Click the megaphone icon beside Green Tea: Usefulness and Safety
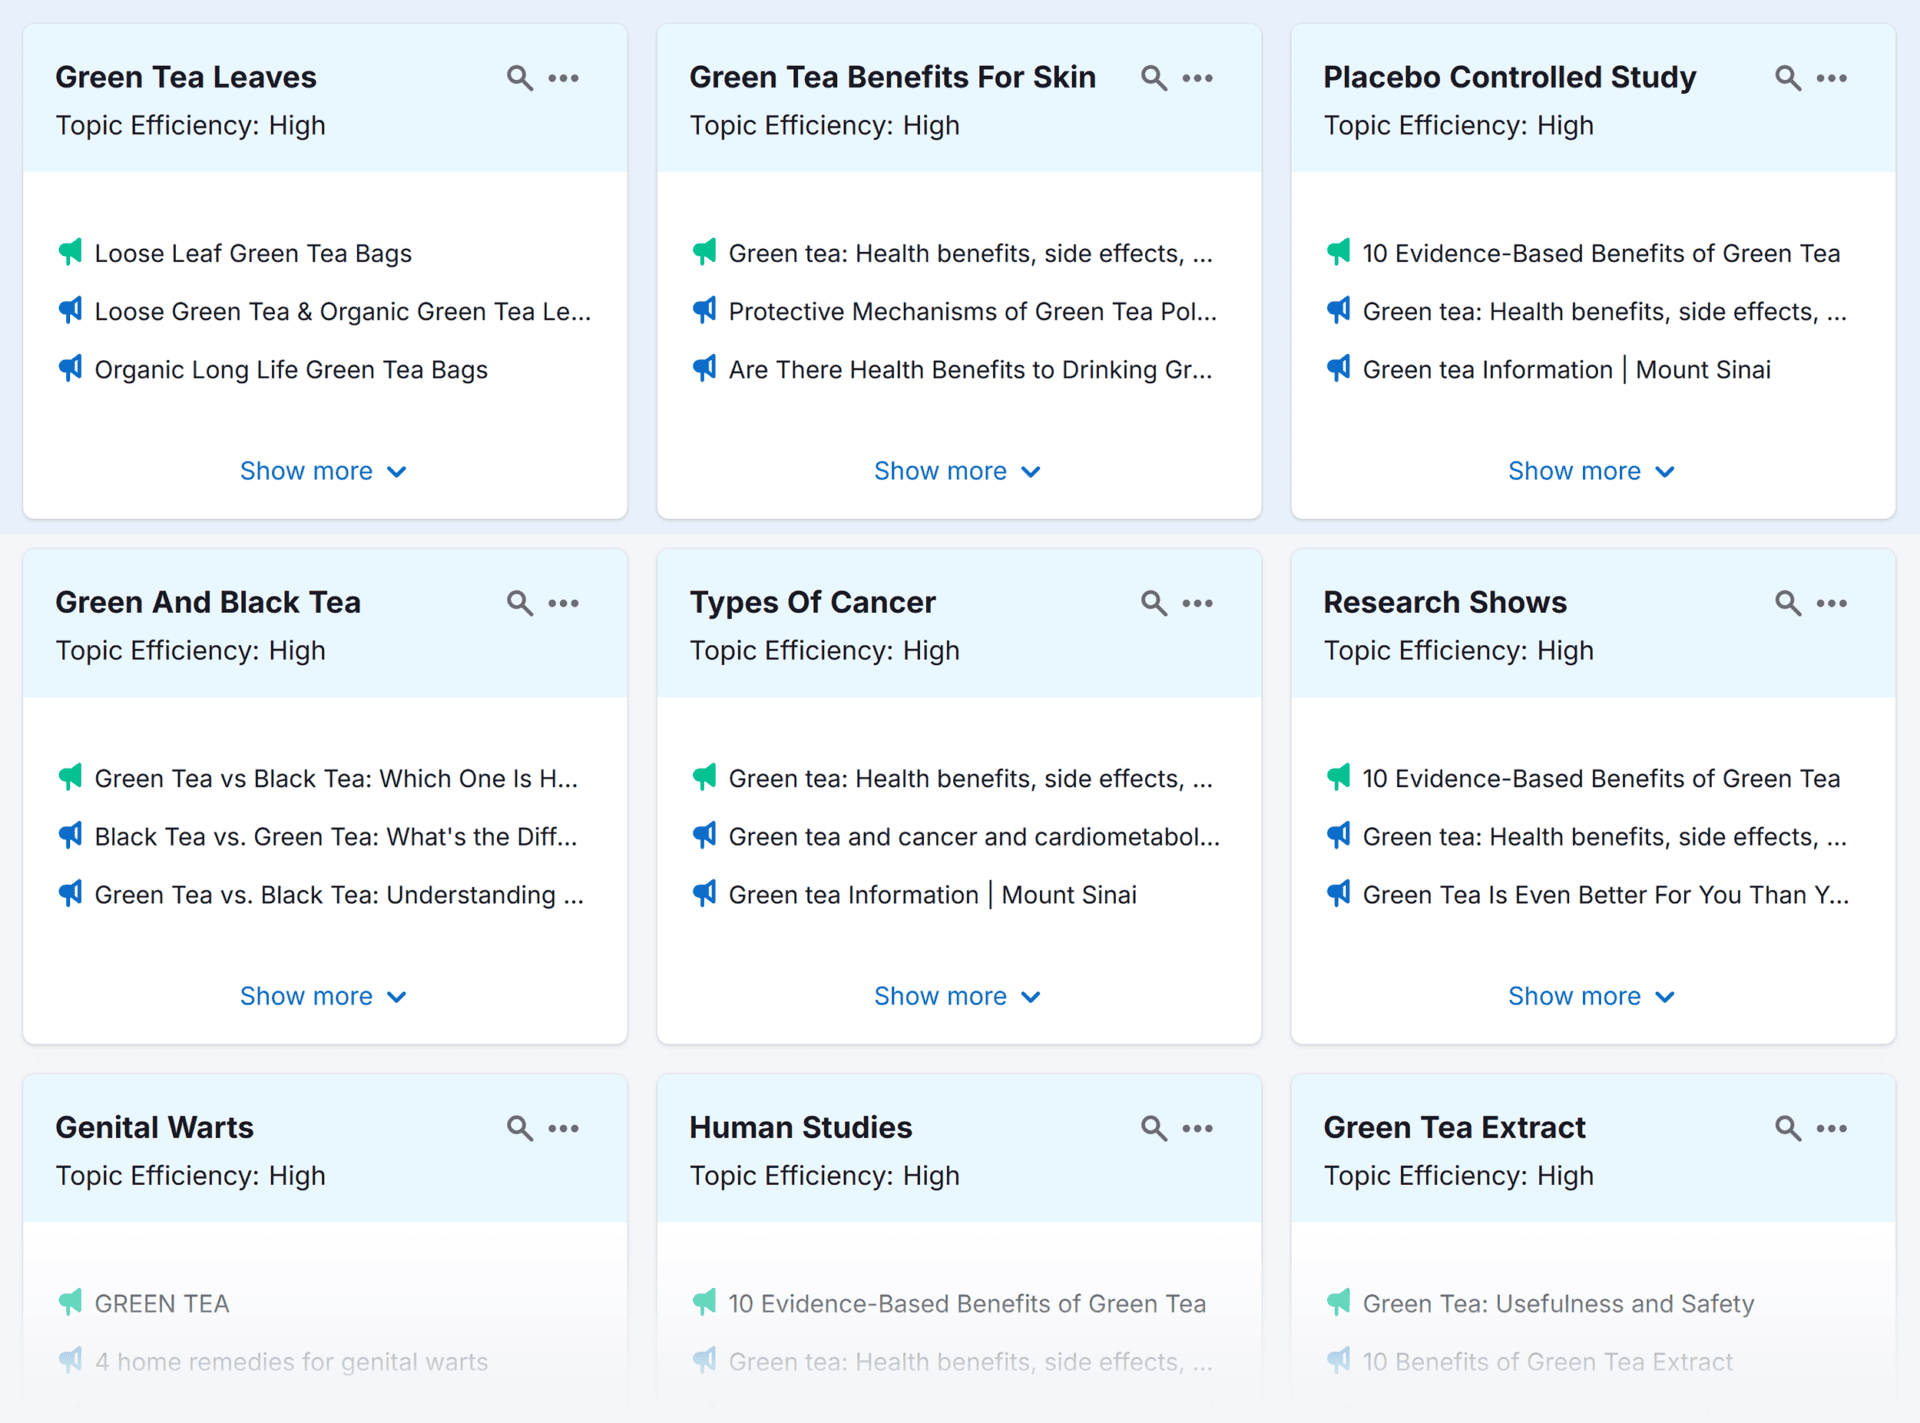Viewport: 1920px width, 1423px height. pyautogui.click(x=1338, y=1303)
